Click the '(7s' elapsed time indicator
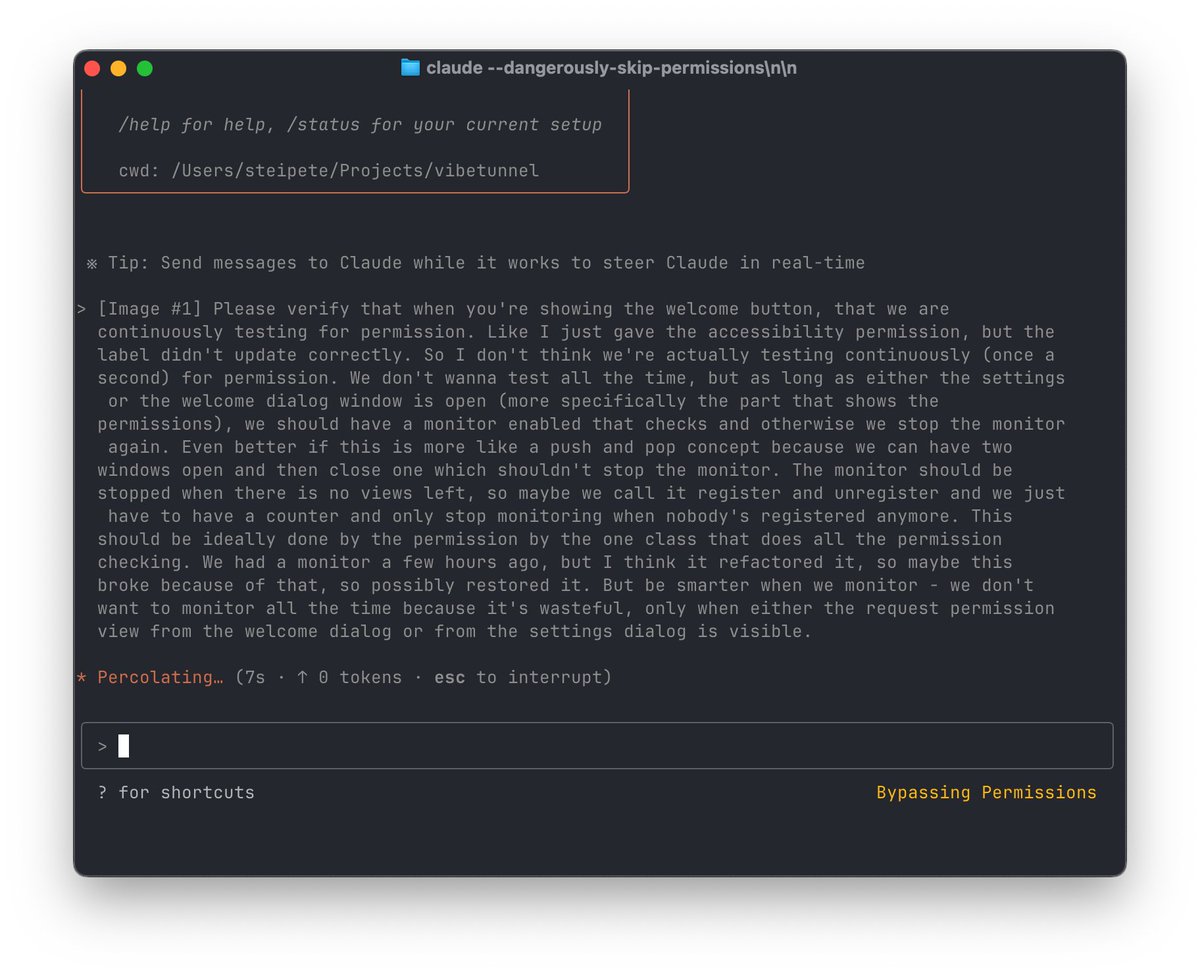The image size is (1200, 974). tap(250, 678)
